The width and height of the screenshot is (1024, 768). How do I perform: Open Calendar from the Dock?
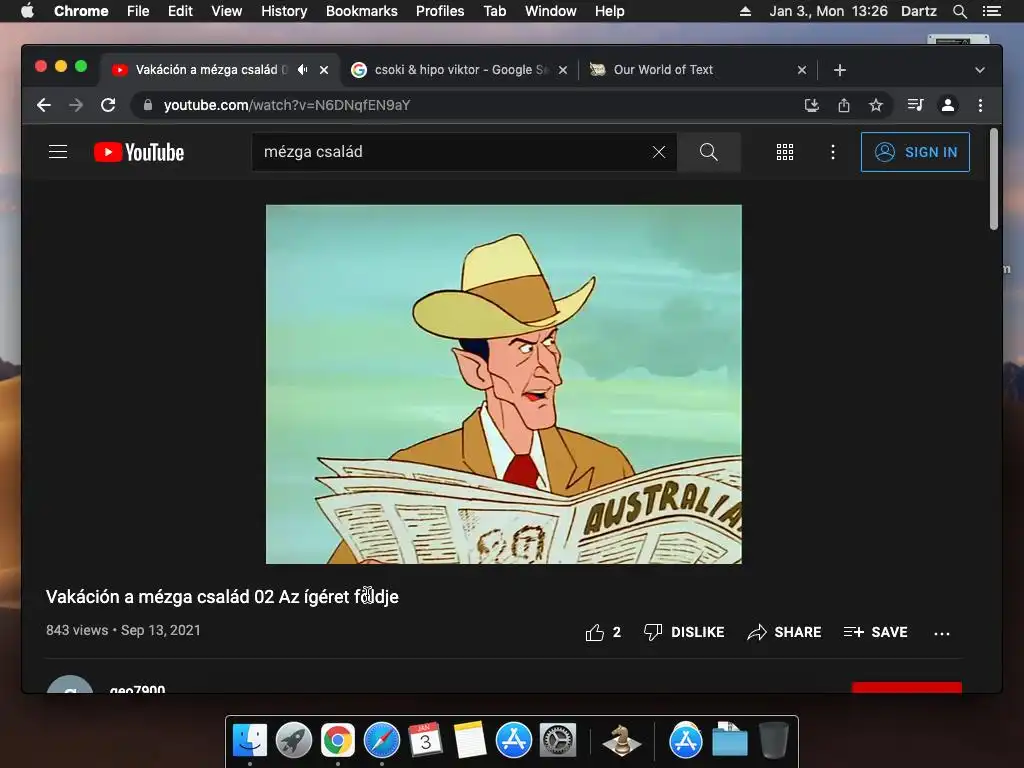tap(425, 741)
